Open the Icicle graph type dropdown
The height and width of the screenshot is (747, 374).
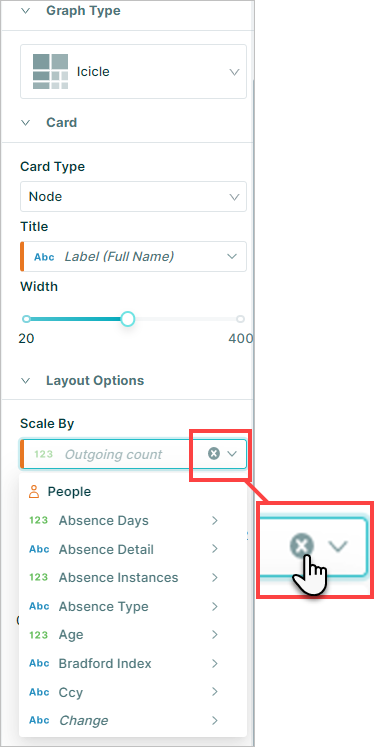[133, 71]
